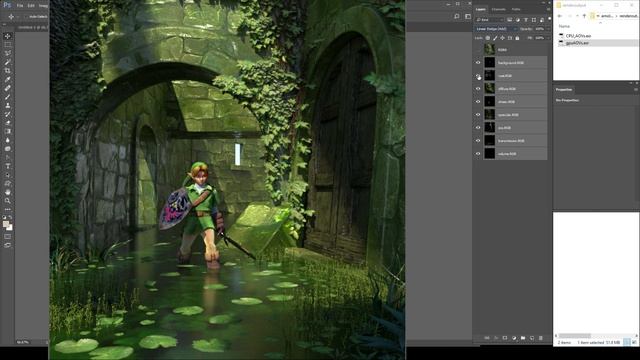Select the Clone Stamp tool
Screen dimensions: 640x360
7,105
